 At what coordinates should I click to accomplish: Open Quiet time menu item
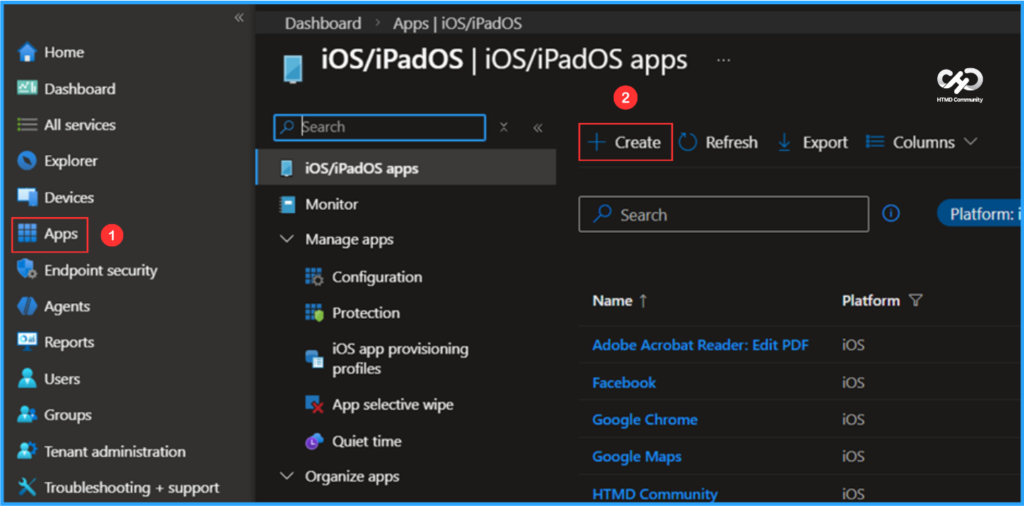click(366, 441)
